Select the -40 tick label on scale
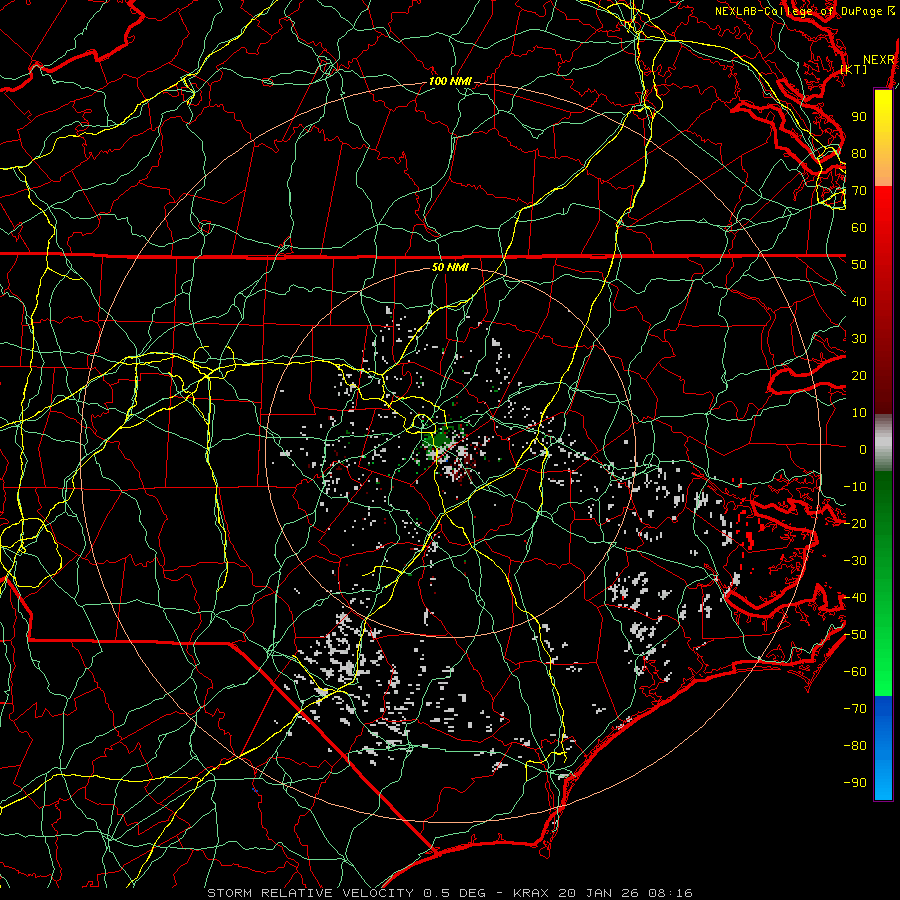 (855, 598)
